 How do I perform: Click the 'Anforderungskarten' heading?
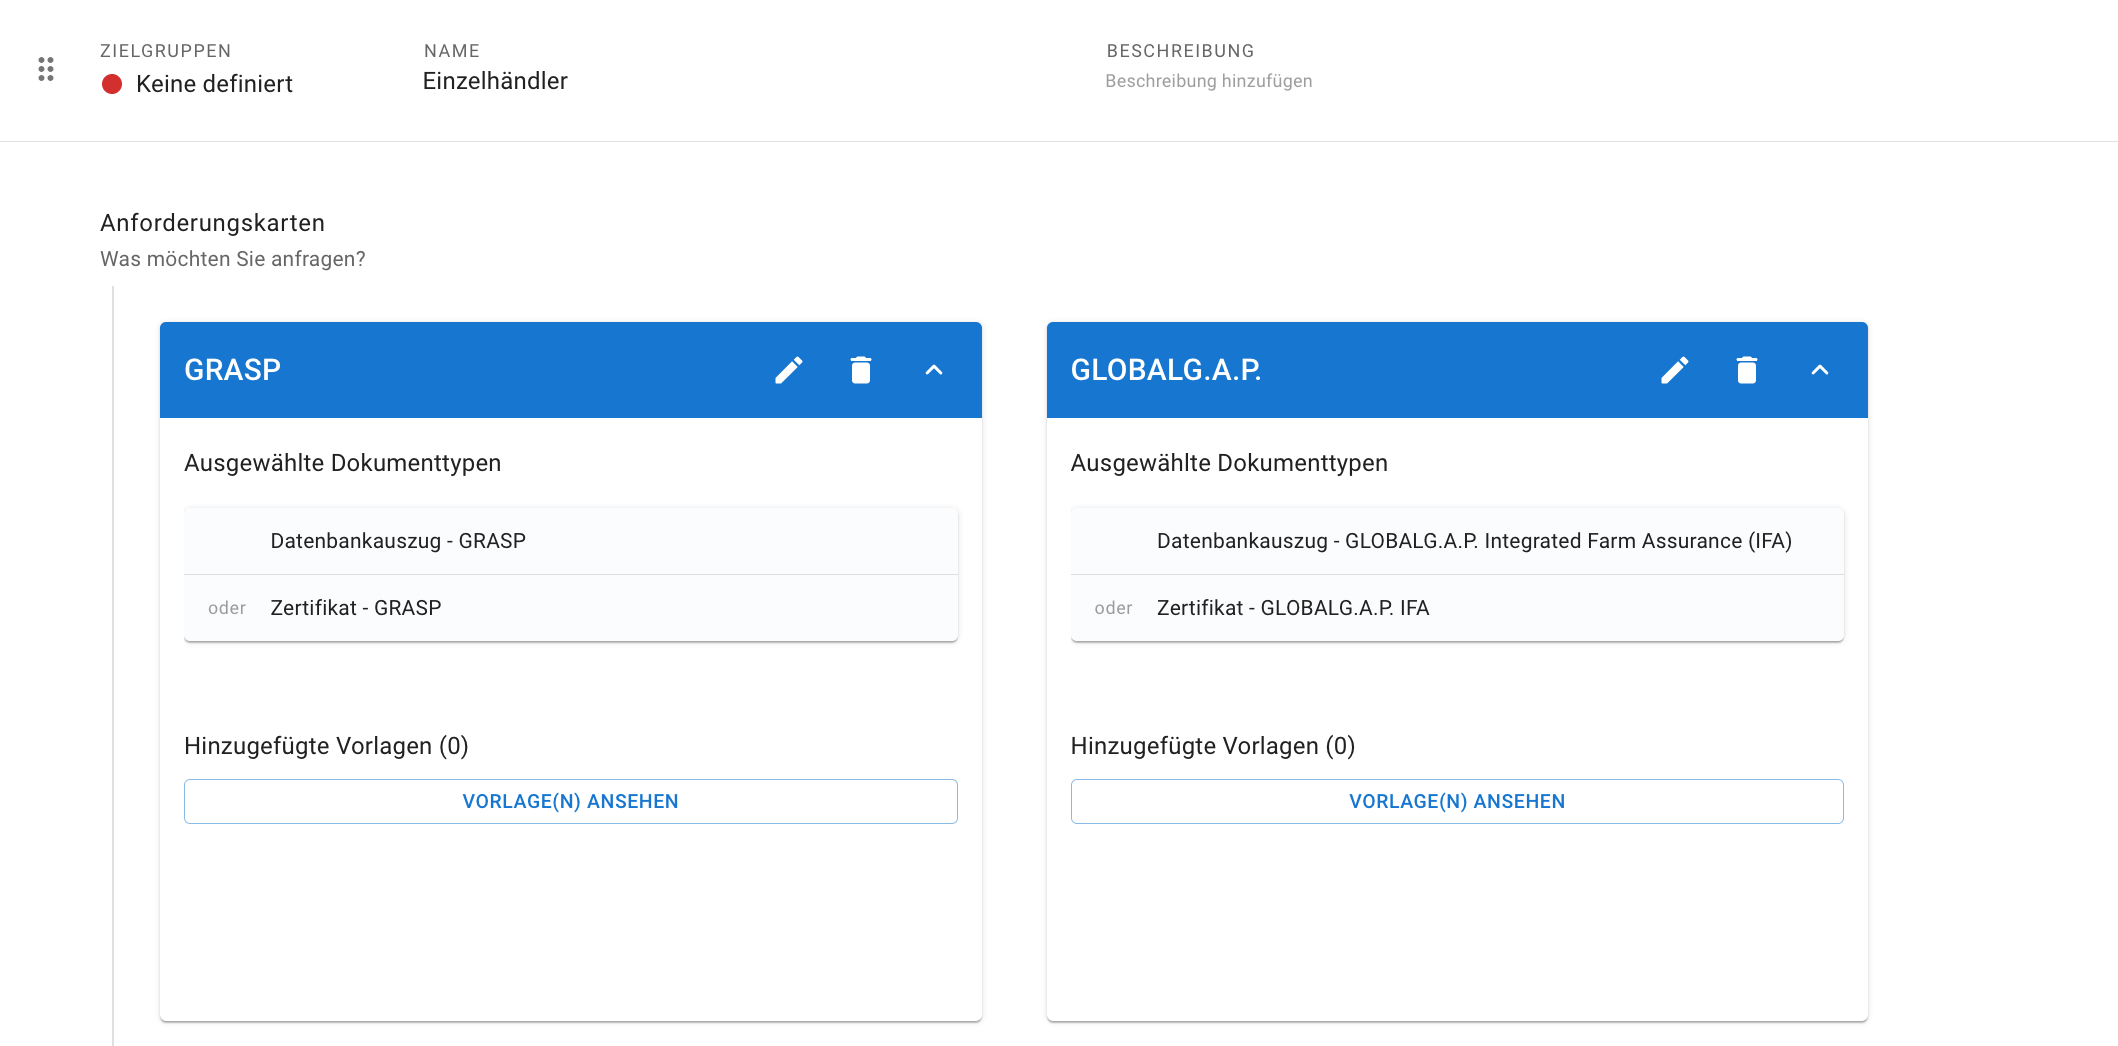tap(212, 223)
